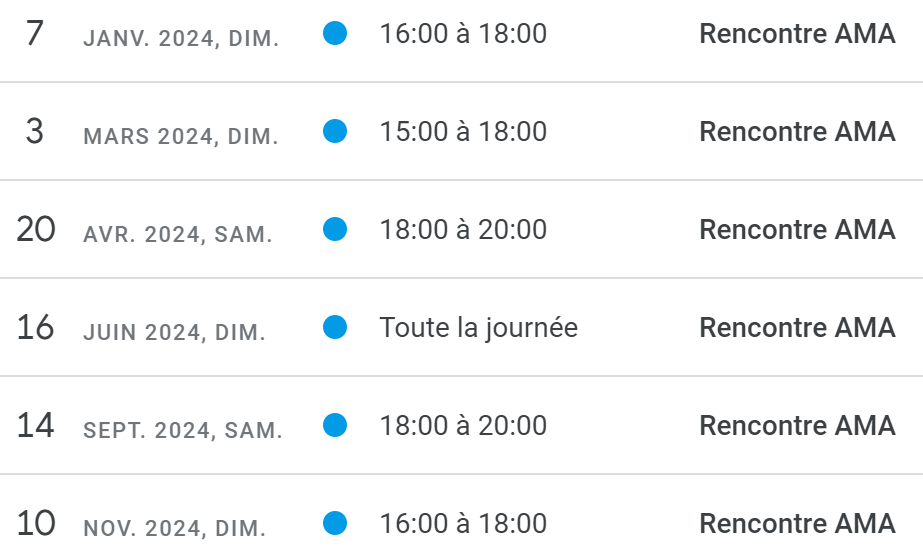Click the blue dot for 14 September event
This screenshot has height=553, width=923.
coord(335,425)
